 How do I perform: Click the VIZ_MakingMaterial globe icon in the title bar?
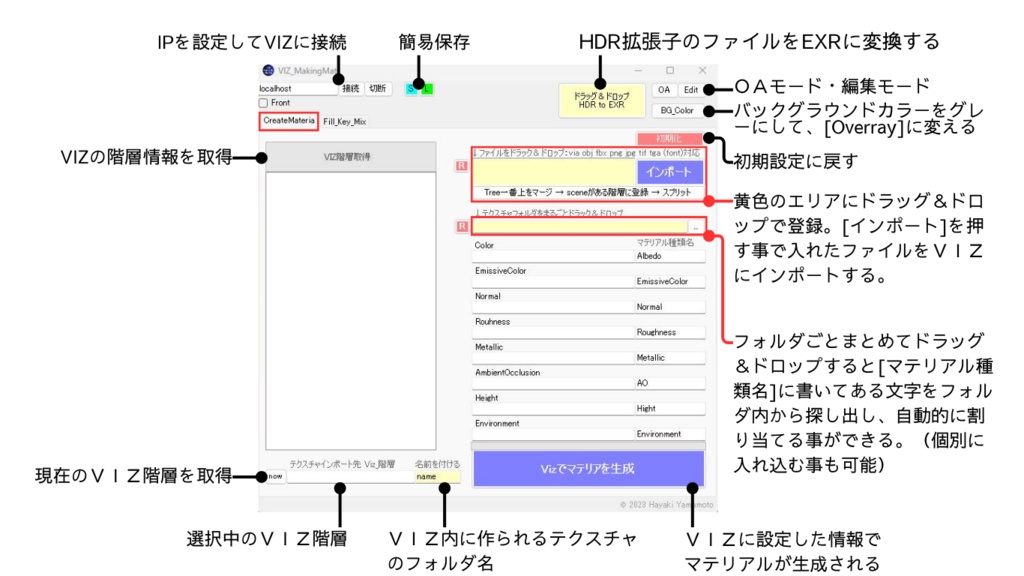coord(269,68)
